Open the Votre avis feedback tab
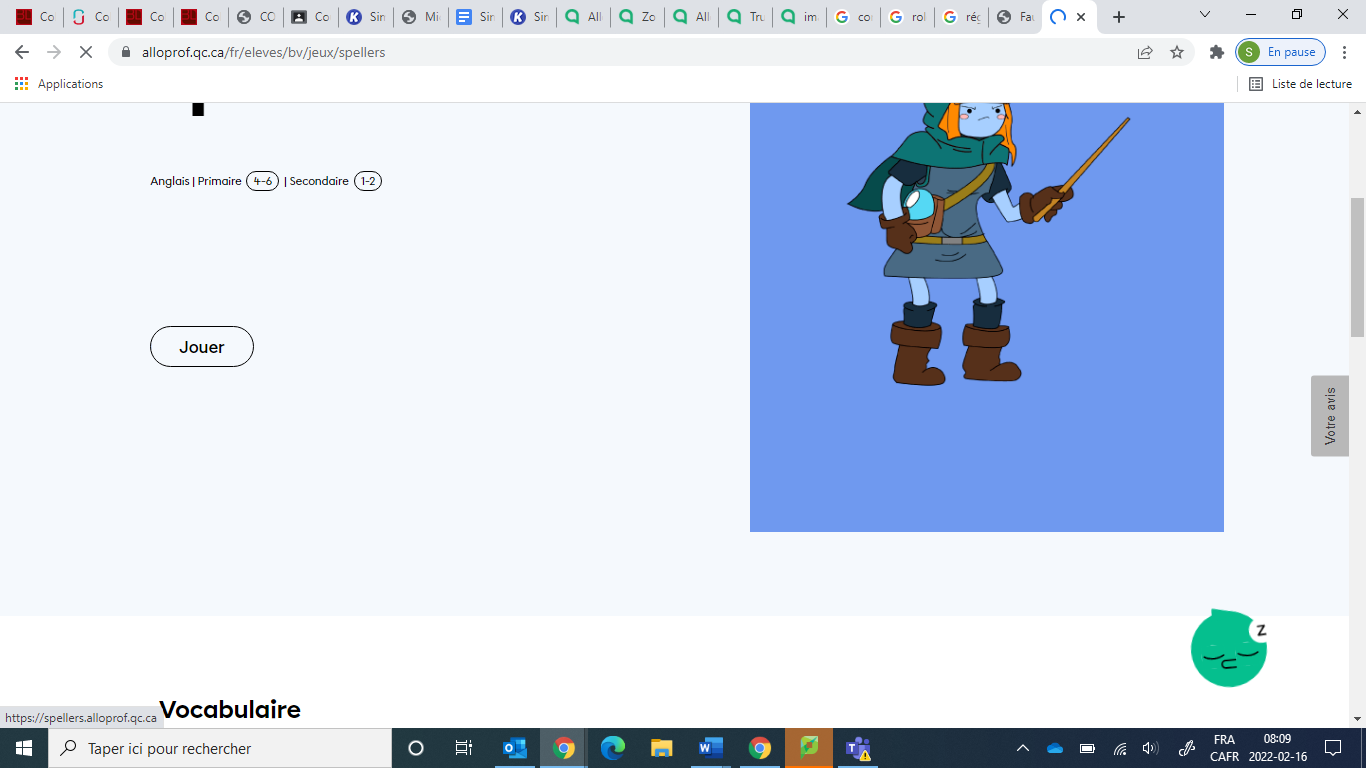Screen dimensions: 1366x768 [x=1329, y=416]
